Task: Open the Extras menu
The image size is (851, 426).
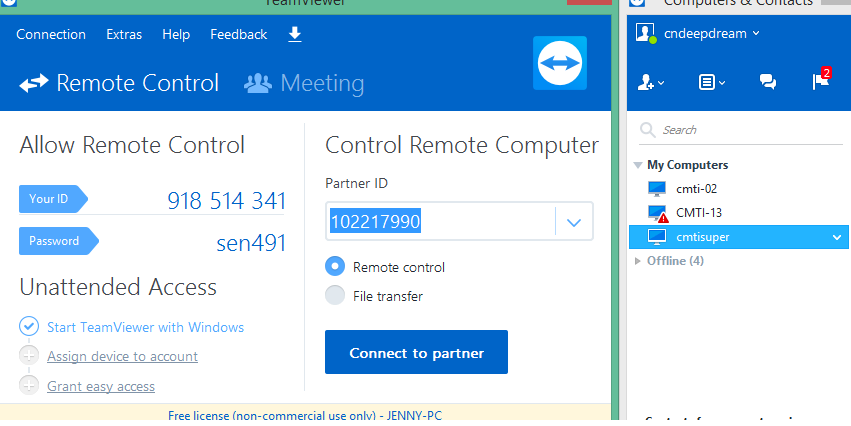Action: click(x=124, y=34)
